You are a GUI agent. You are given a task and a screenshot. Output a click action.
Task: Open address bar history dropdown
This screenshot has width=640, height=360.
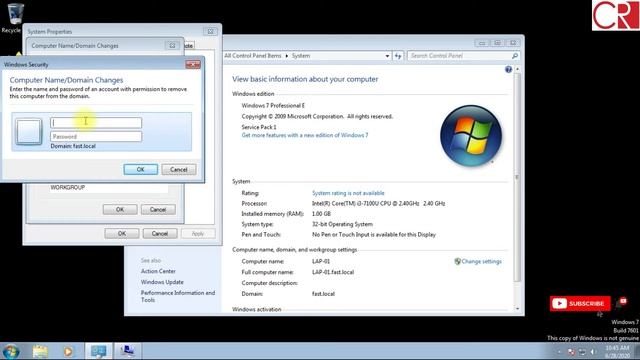(387, 56)
